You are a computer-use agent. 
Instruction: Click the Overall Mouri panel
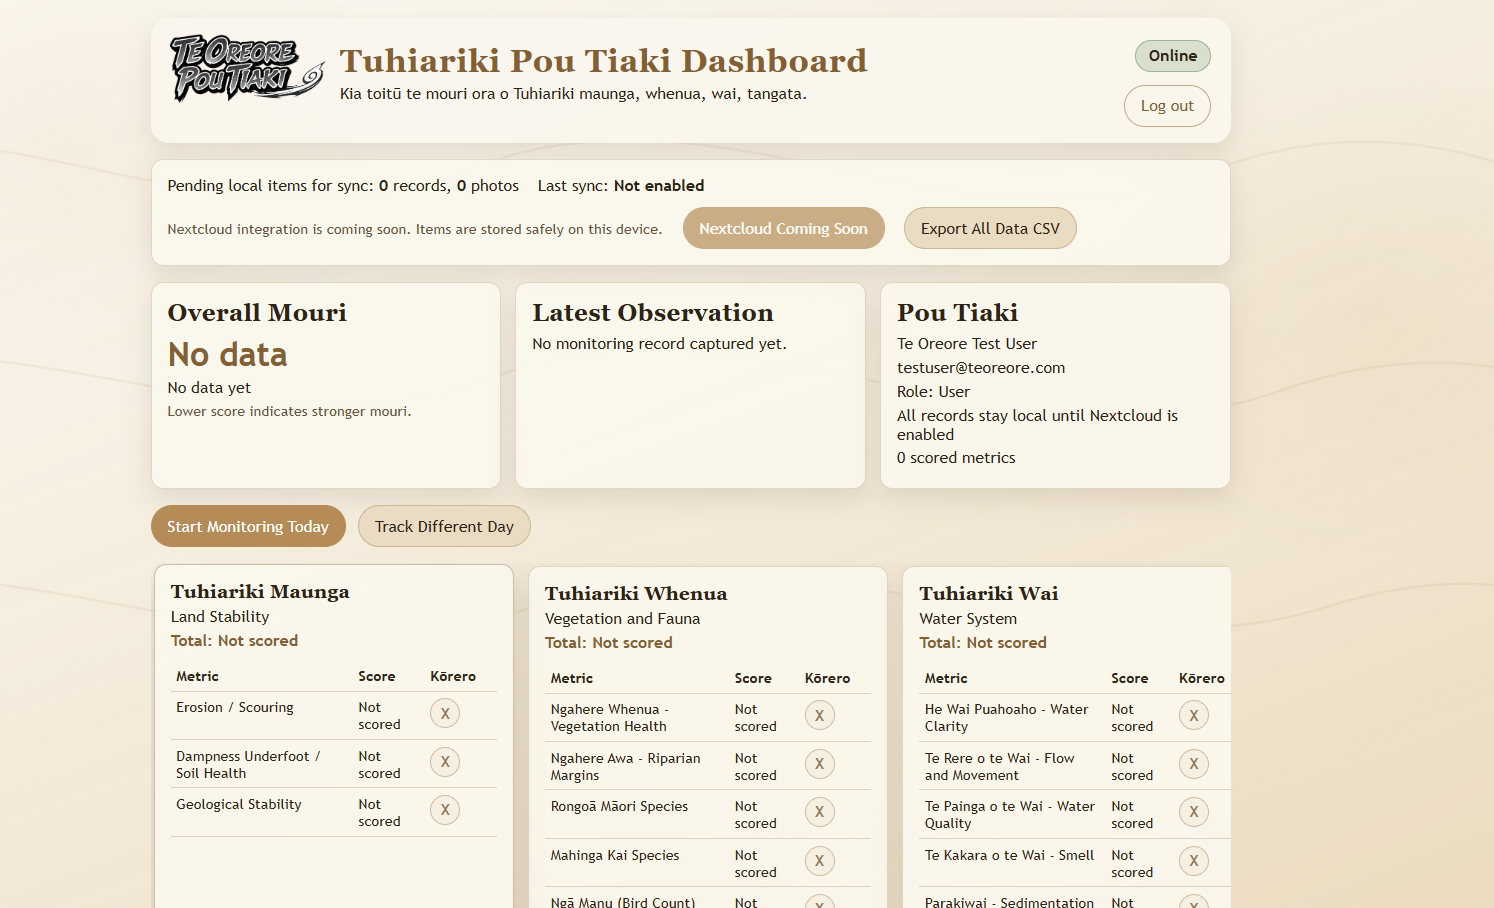point(325,385)
